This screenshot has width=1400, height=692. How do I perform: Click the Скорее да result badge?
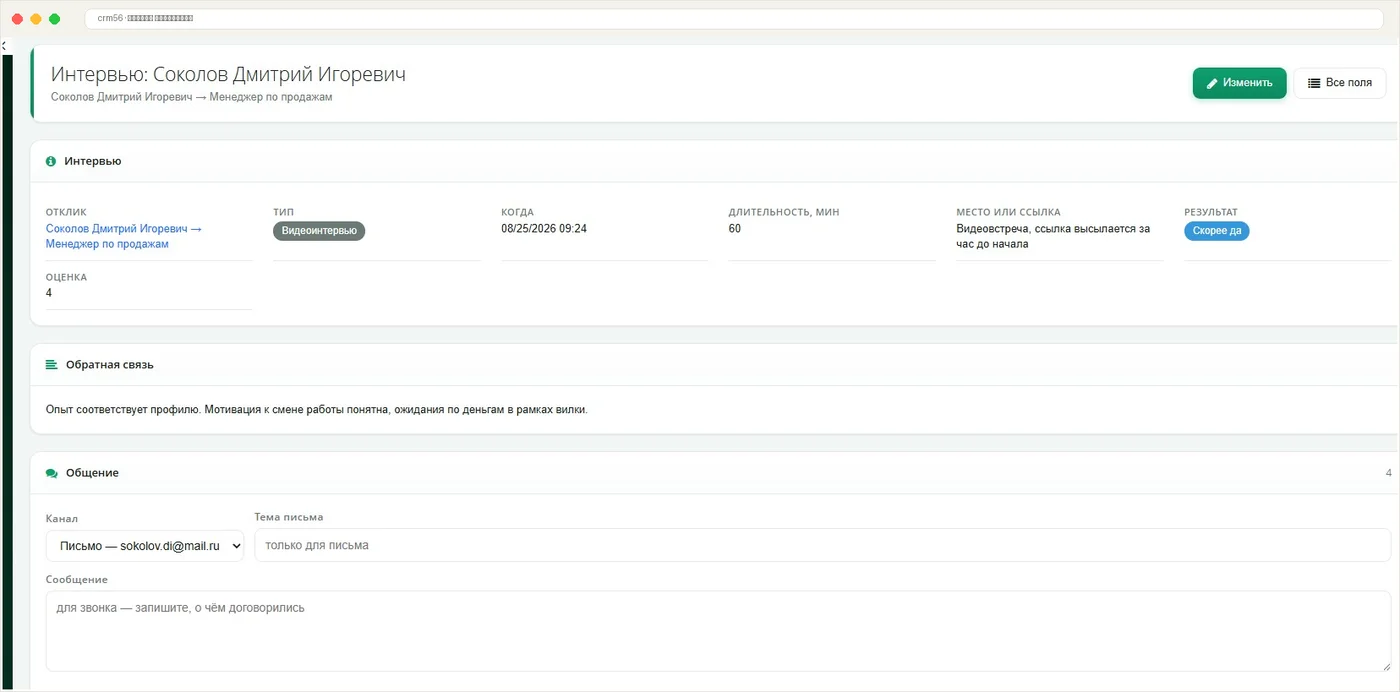click(1217, 231)
